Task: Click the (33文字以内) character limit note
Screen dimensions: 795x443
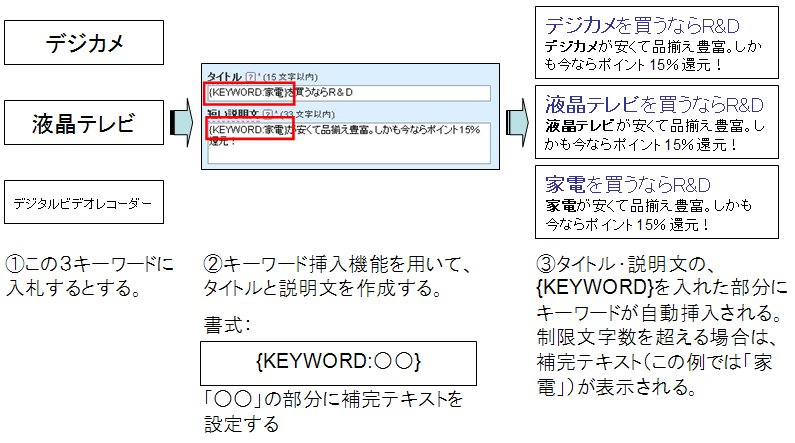Action: click(x=307, y=115)
